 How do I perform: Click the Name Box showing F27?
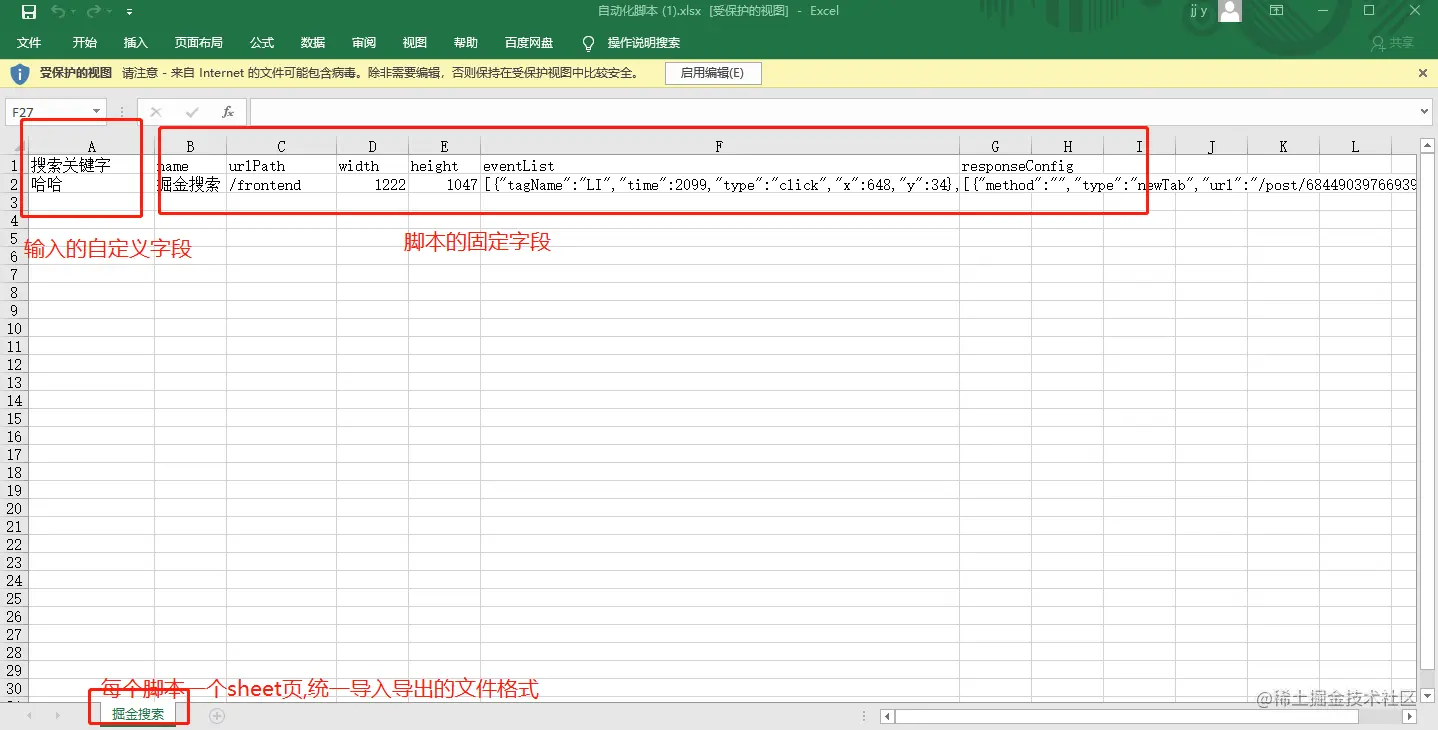49,112
